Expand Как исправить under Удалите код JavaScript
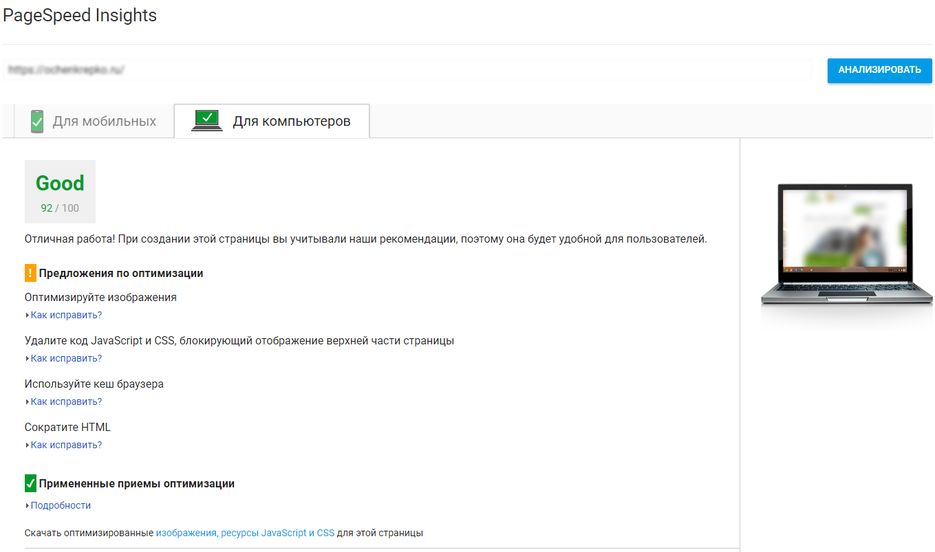Image resolution: width=935 pixels, height=552 pixels. pos(66,358)
